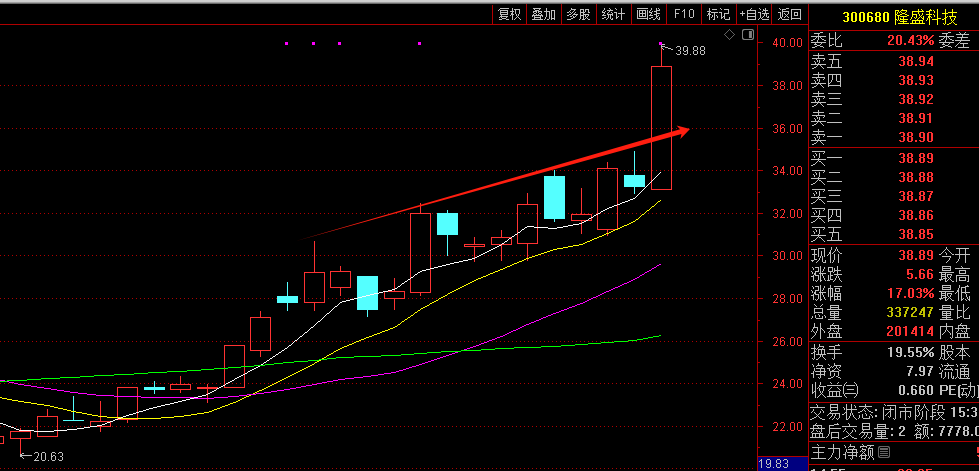
Task: Open the 画线 drawing tools
Action: (648, 14)
